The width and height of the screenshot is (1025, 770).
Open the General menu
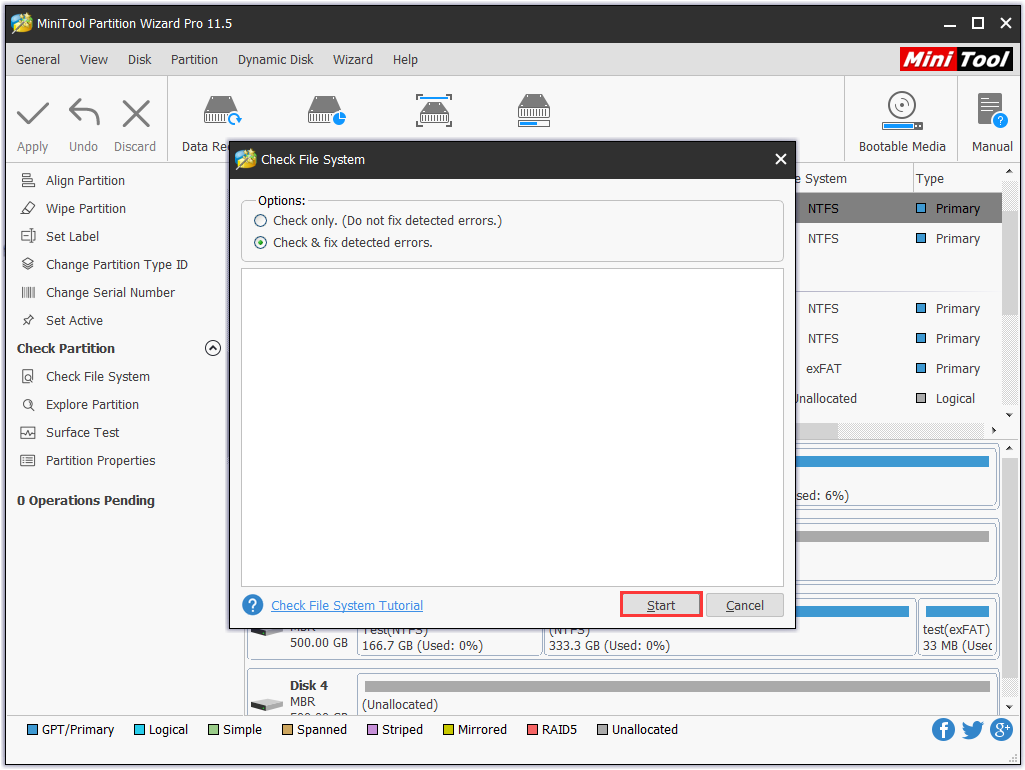(x=38, y=59)
